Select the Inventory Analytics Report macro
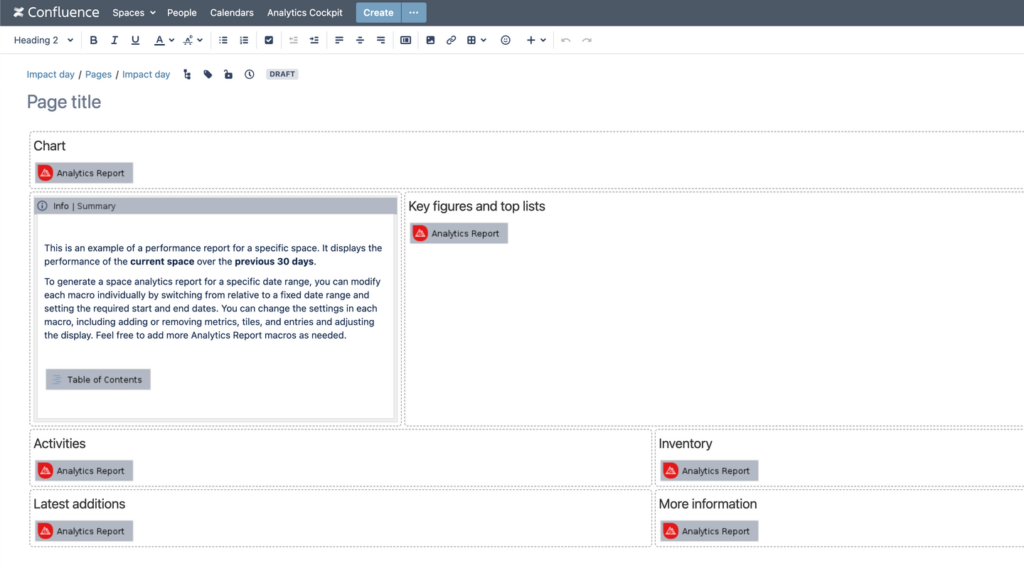 point(709,470)
